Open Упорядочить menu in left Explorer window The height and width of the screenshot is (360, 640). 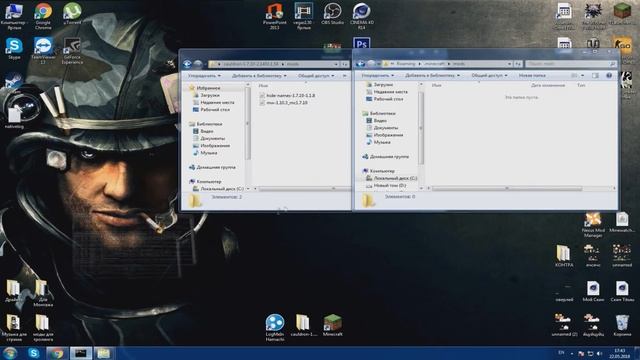coord(204,76)
